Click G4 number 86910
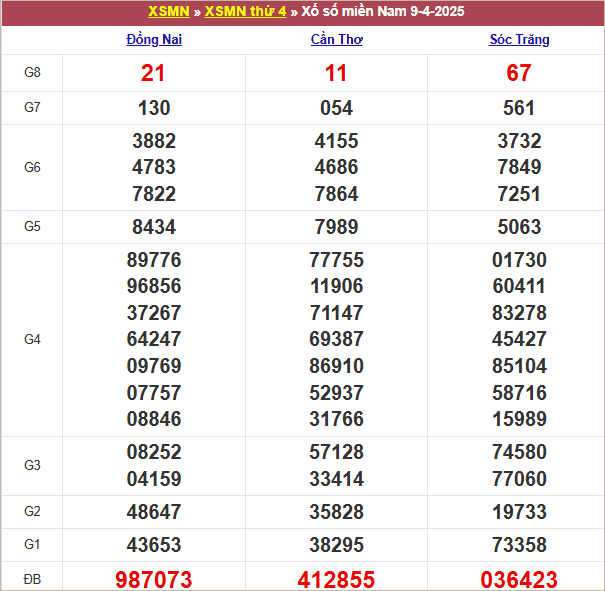The height and width of the screenshot is (591, 605). pos(336,366)
